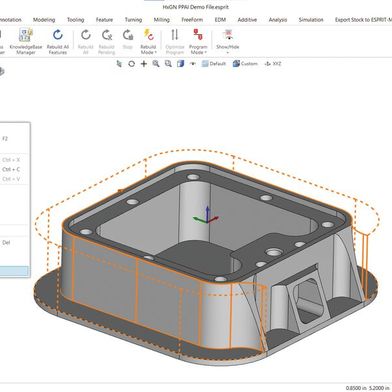Open the Modeling ribbon tab

[x=44, y=20]
